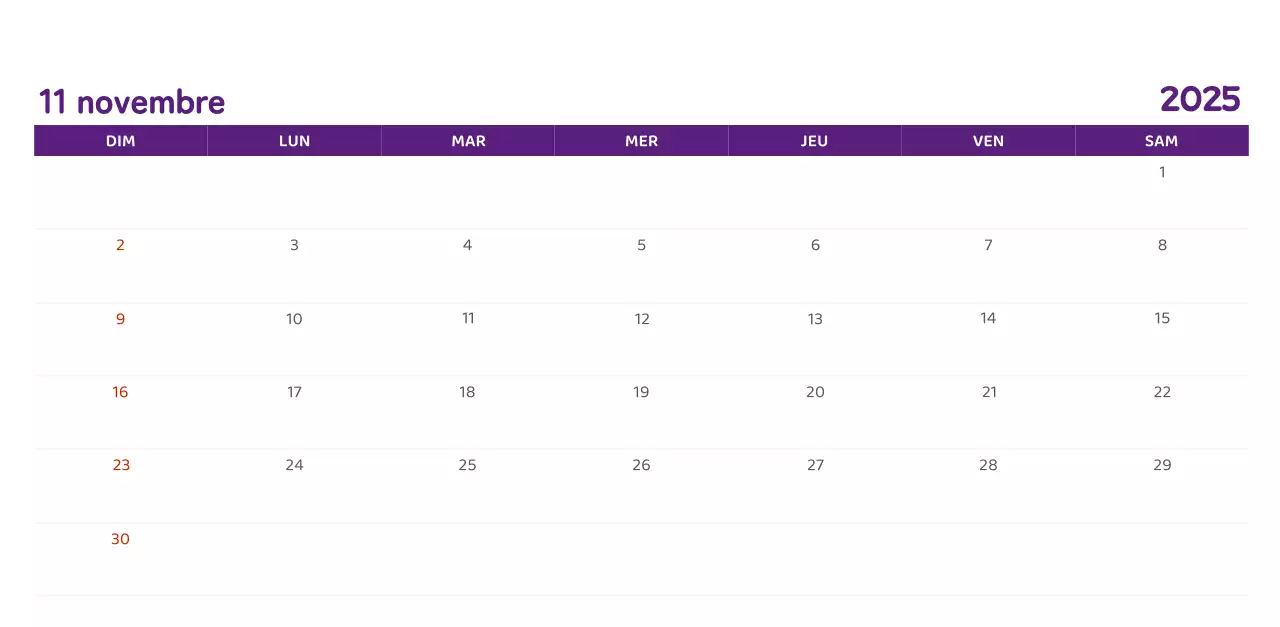This screenshot has width=1280, height=627.
Task: Choose Sunday the 2nd in red
Action: (120, 245)
